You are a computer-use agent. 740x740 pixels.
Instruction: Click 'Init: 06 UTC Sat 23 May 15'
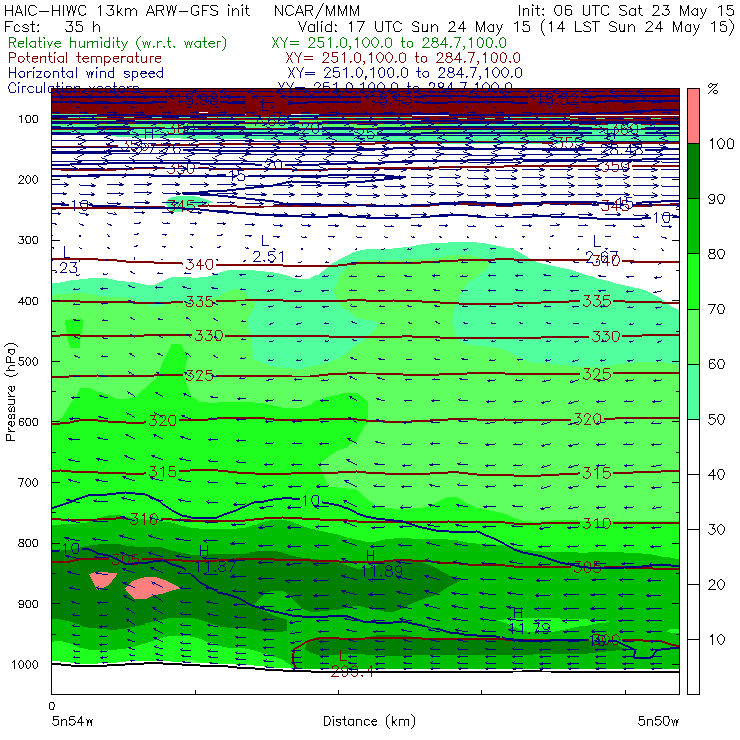pos(626,10)
